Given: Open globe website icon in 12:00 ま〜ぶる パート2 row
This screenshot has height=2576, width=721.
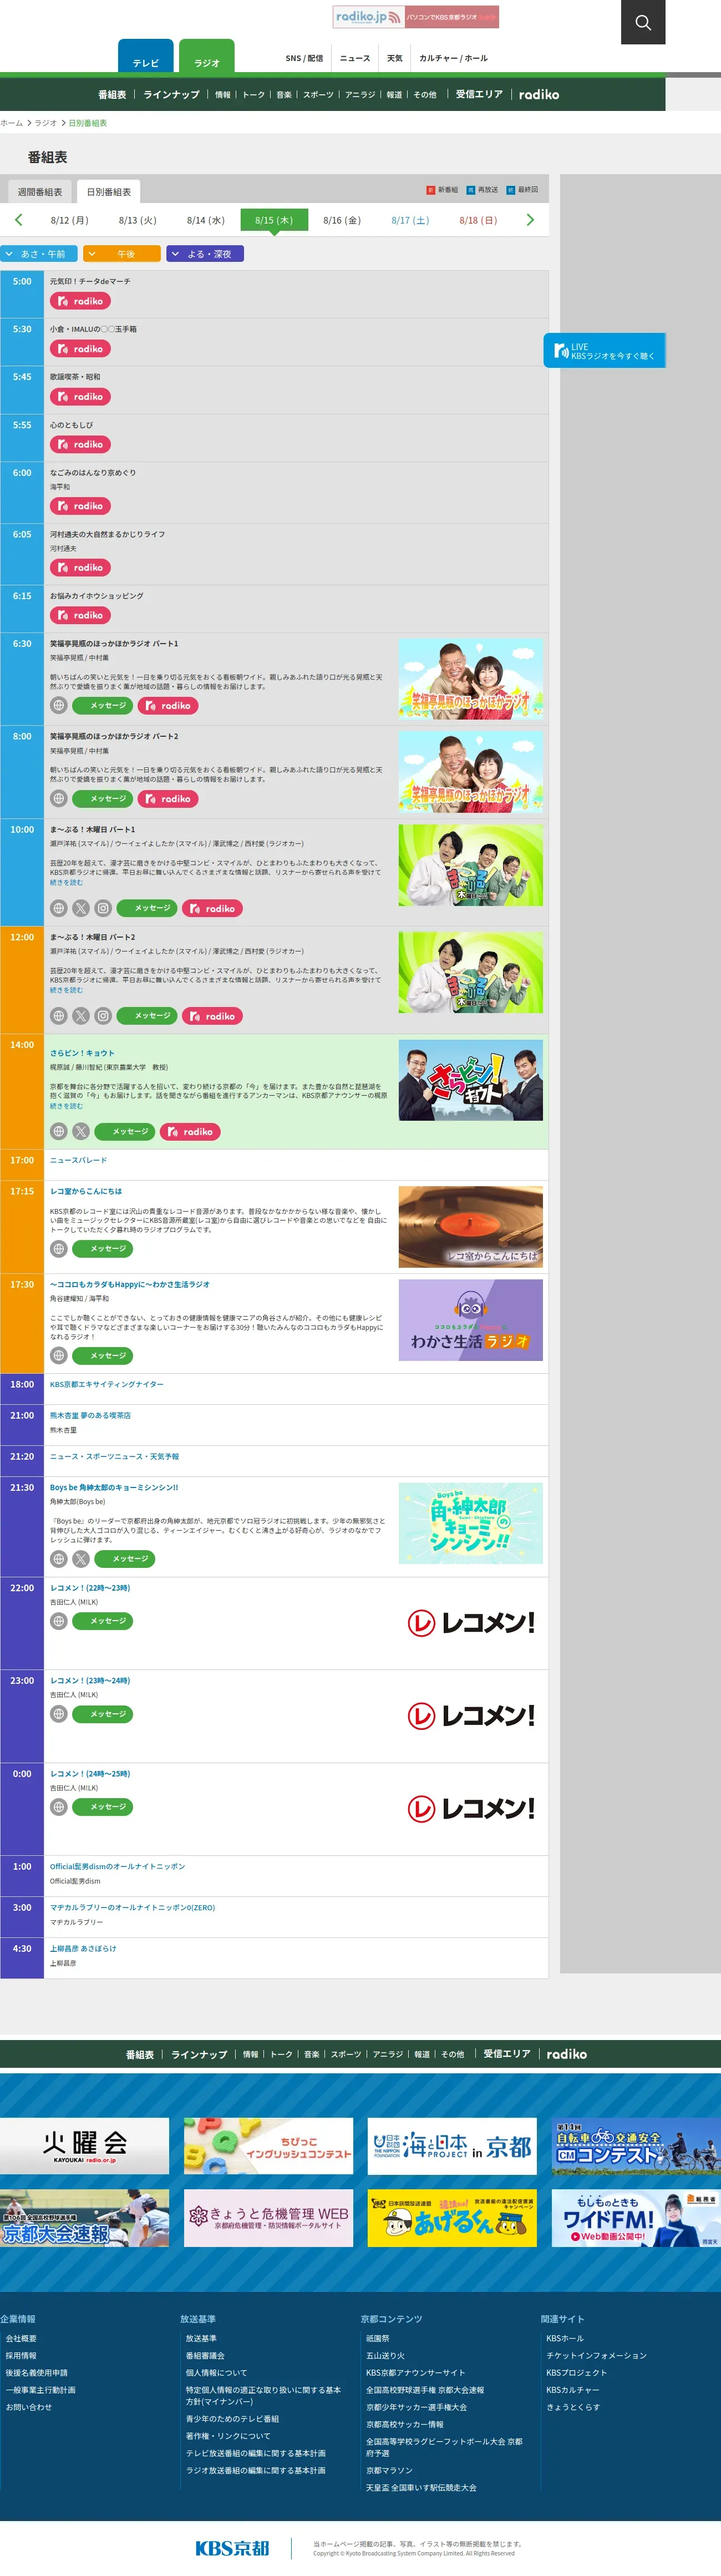Looking at the screenshot, I should point(59,1015).
